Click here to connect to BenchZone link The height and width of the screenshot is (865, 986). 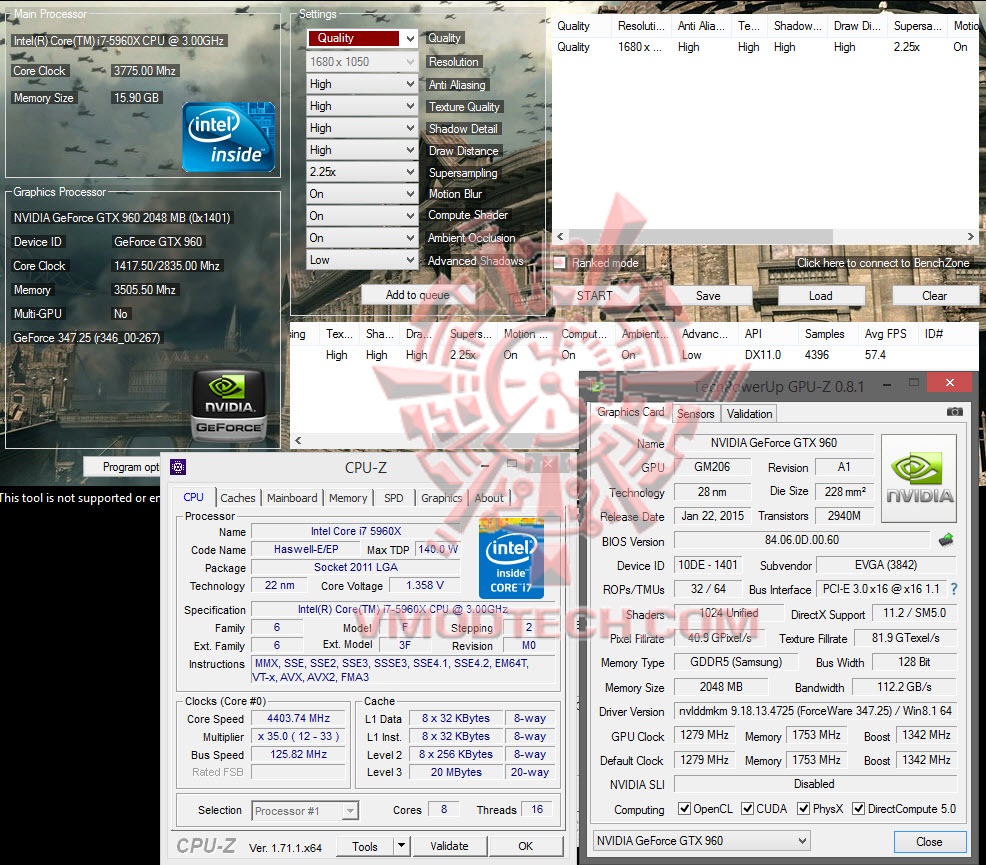883,263
